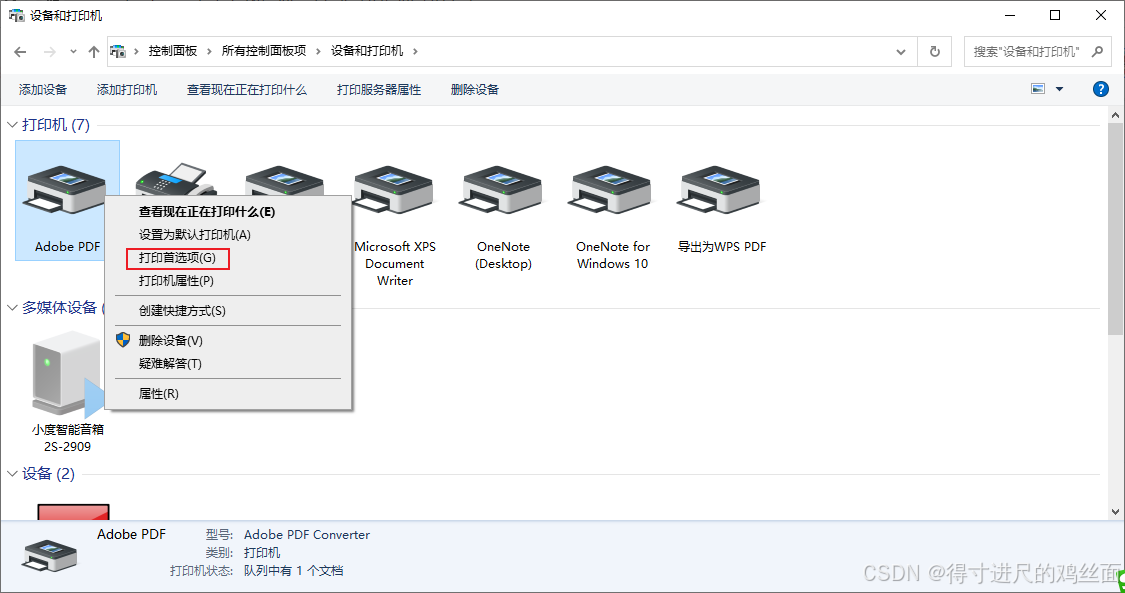Click the title bar devices and printers icon
Viewport: 1125px width, 593px height.
pyautogui.click(x=16, y=15)
